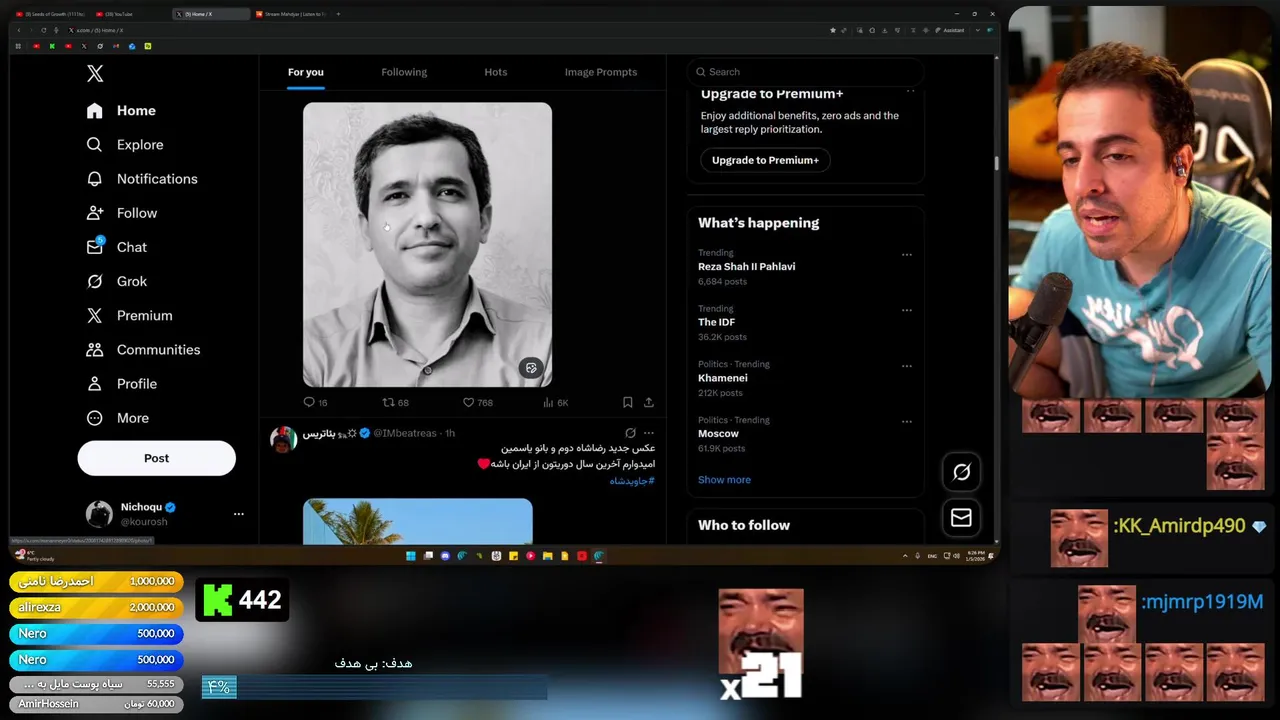Switch to Seeds of Growth browser tab
The image size is (1280, 720).
pyautogui.click(x=50, y=14)
